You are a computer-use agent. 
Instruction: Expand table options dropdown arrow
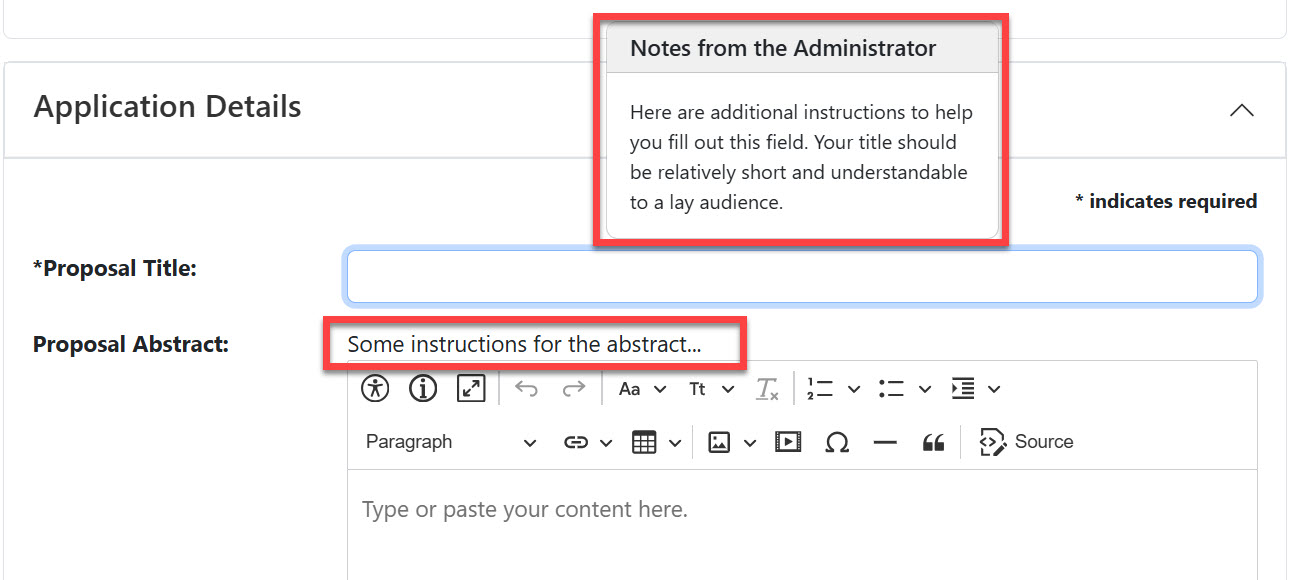675,443
